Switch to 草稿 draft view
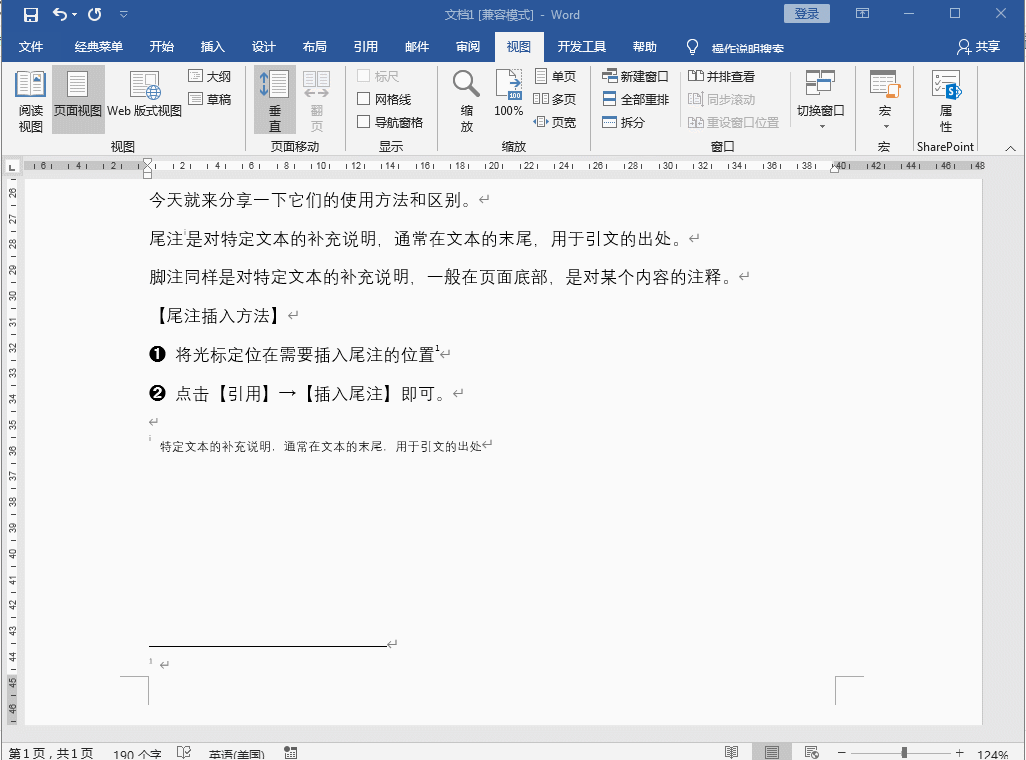Viewport: 1026px width, 760px height. 209,100
